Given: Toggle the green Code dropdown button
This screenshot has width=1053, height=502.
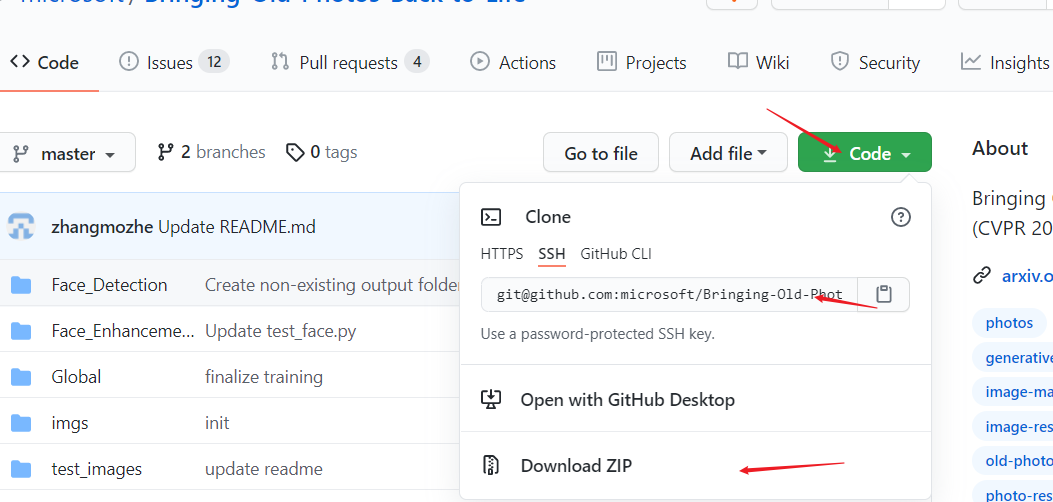Looking at the screenshot, I should [x=865, y=153].
